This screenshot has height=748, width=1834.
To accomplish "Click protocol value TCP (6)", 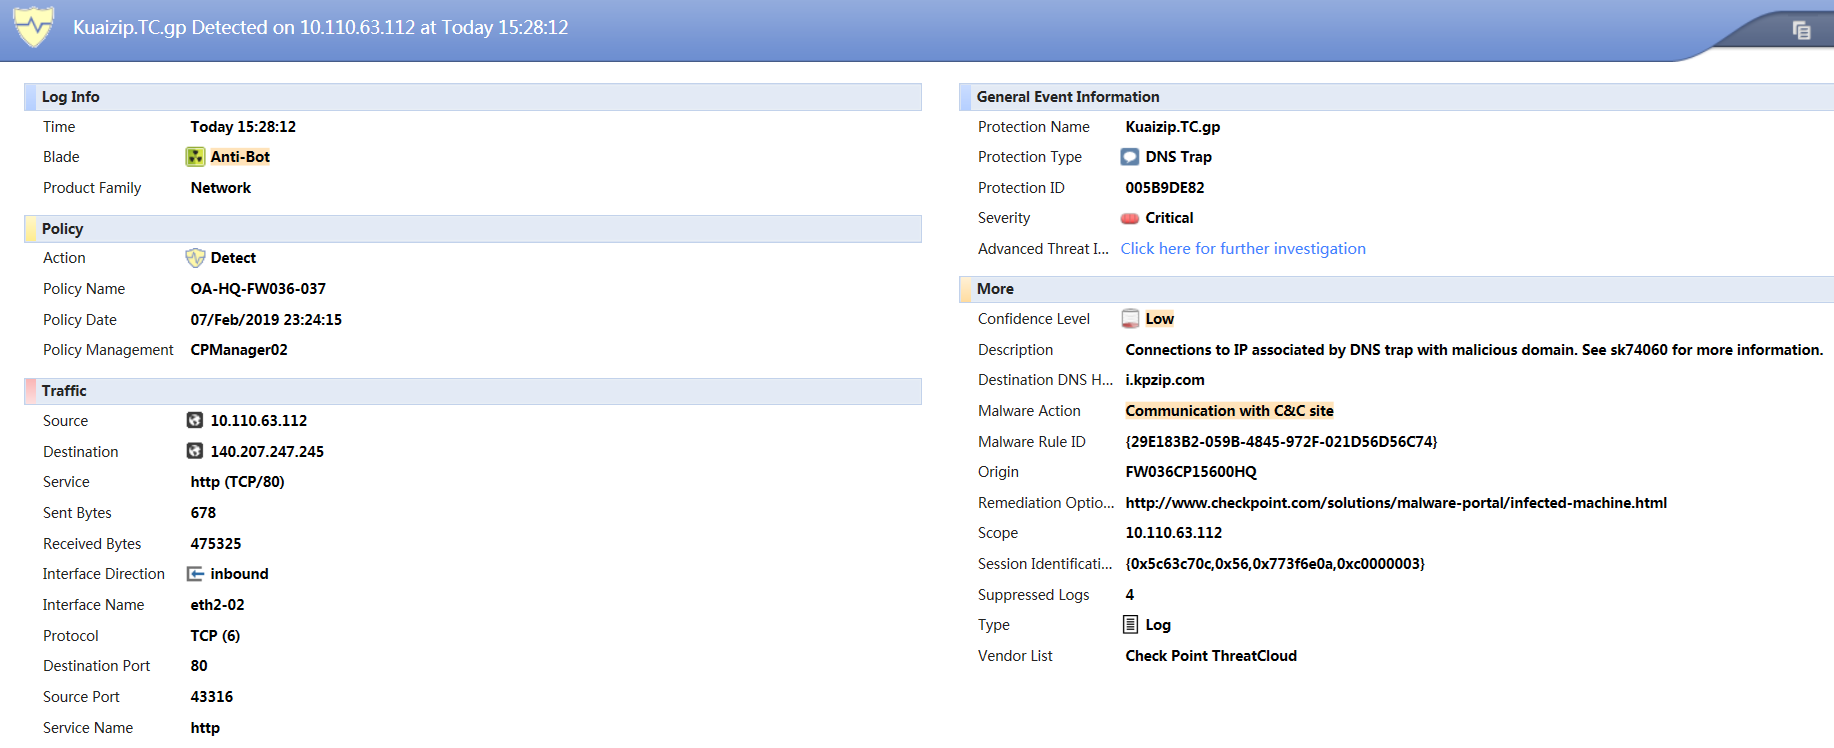I will pos(215,636).
